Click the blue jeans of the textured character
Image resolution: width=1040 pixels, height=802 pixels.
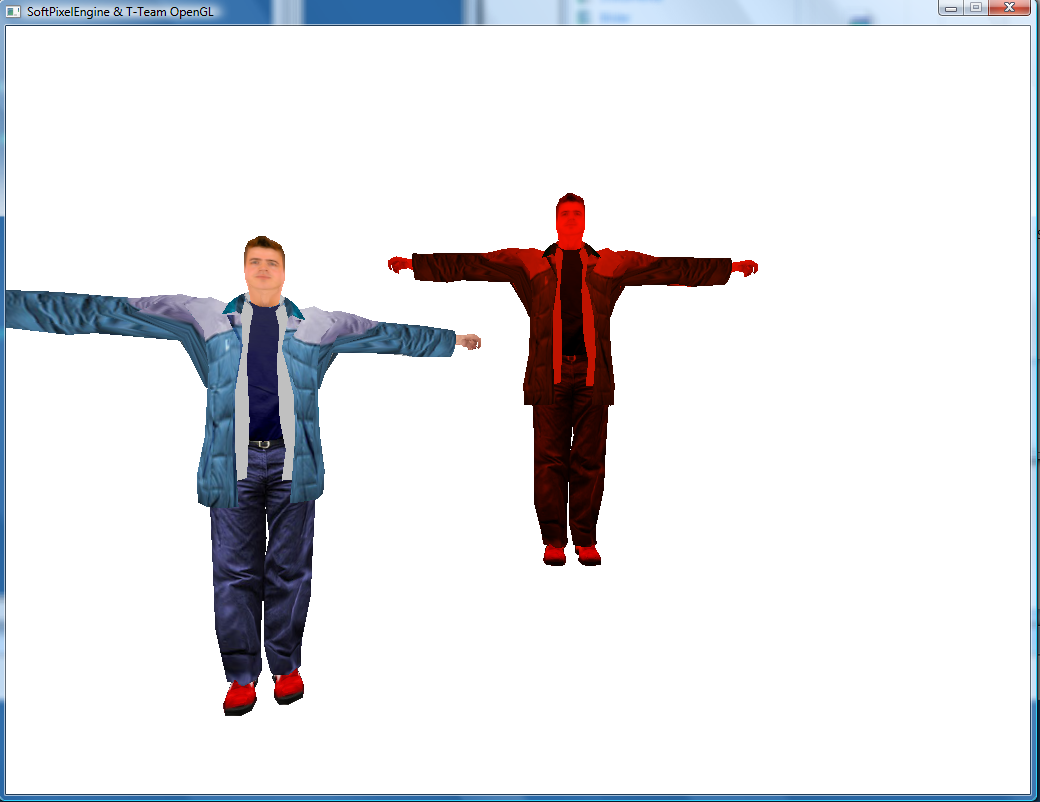click(262, 570)
